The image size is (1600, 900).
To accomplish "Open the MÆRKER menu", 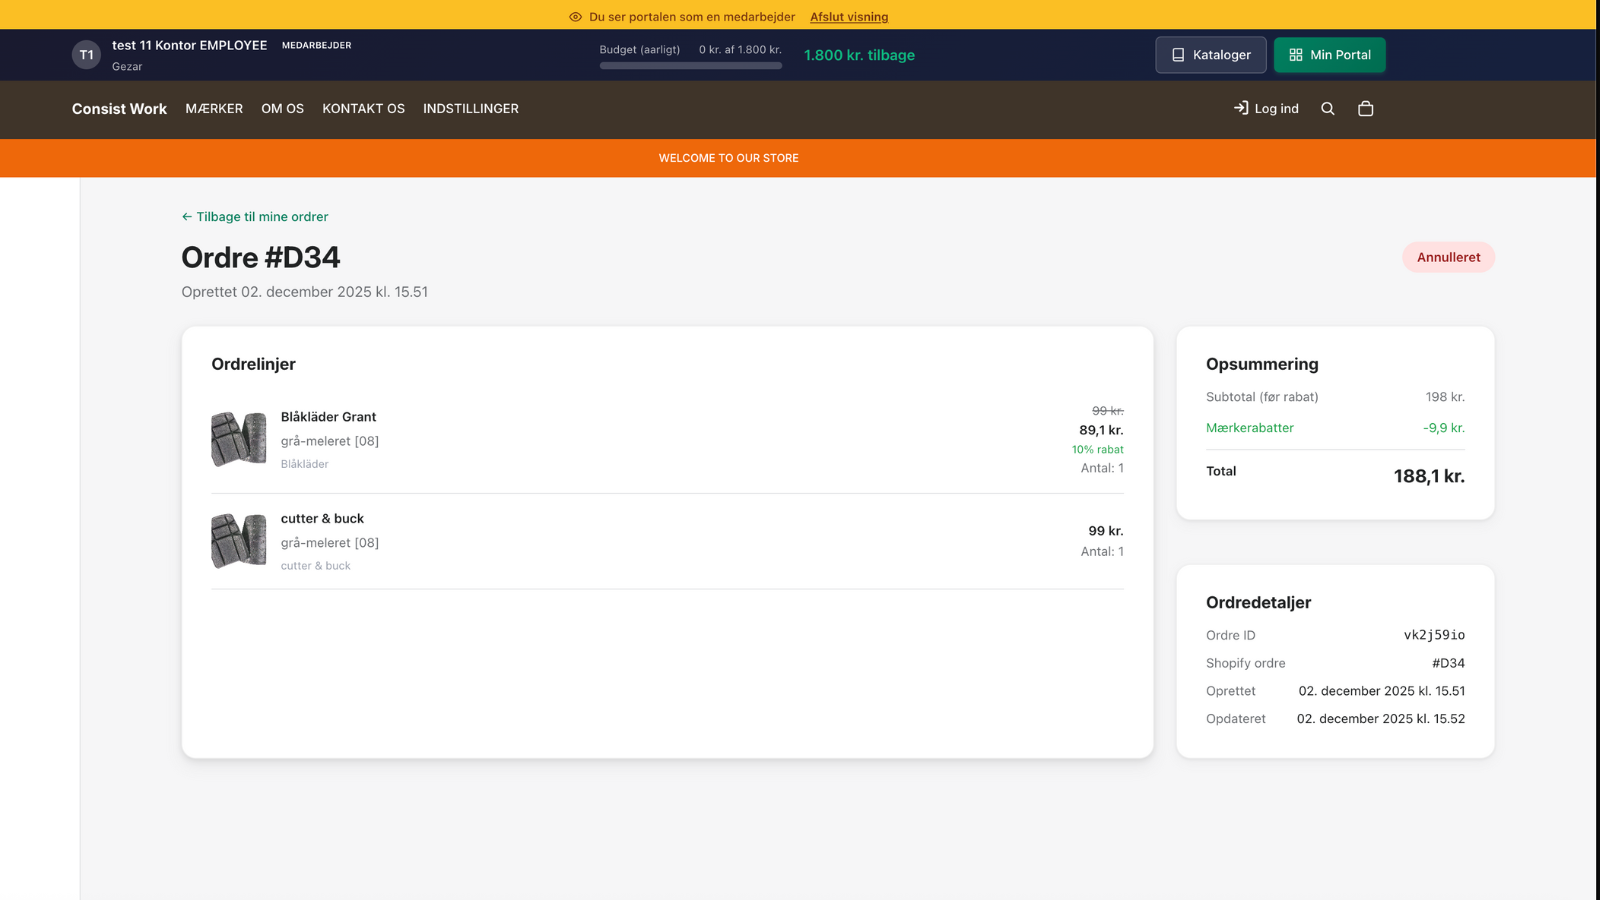I will point(213,108).
